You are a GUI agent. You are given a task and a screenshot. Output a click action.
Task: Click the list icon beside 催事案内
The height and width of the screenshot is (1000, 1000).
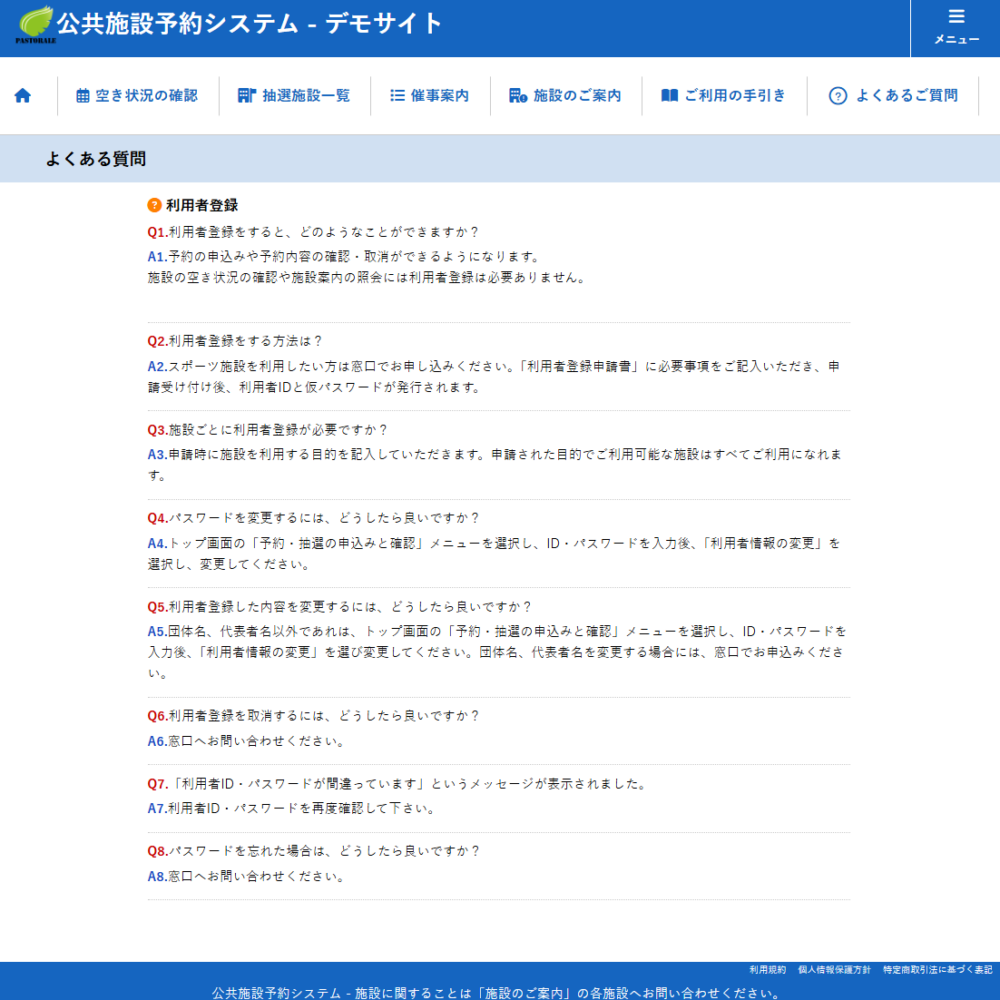[x=397, y=96]
